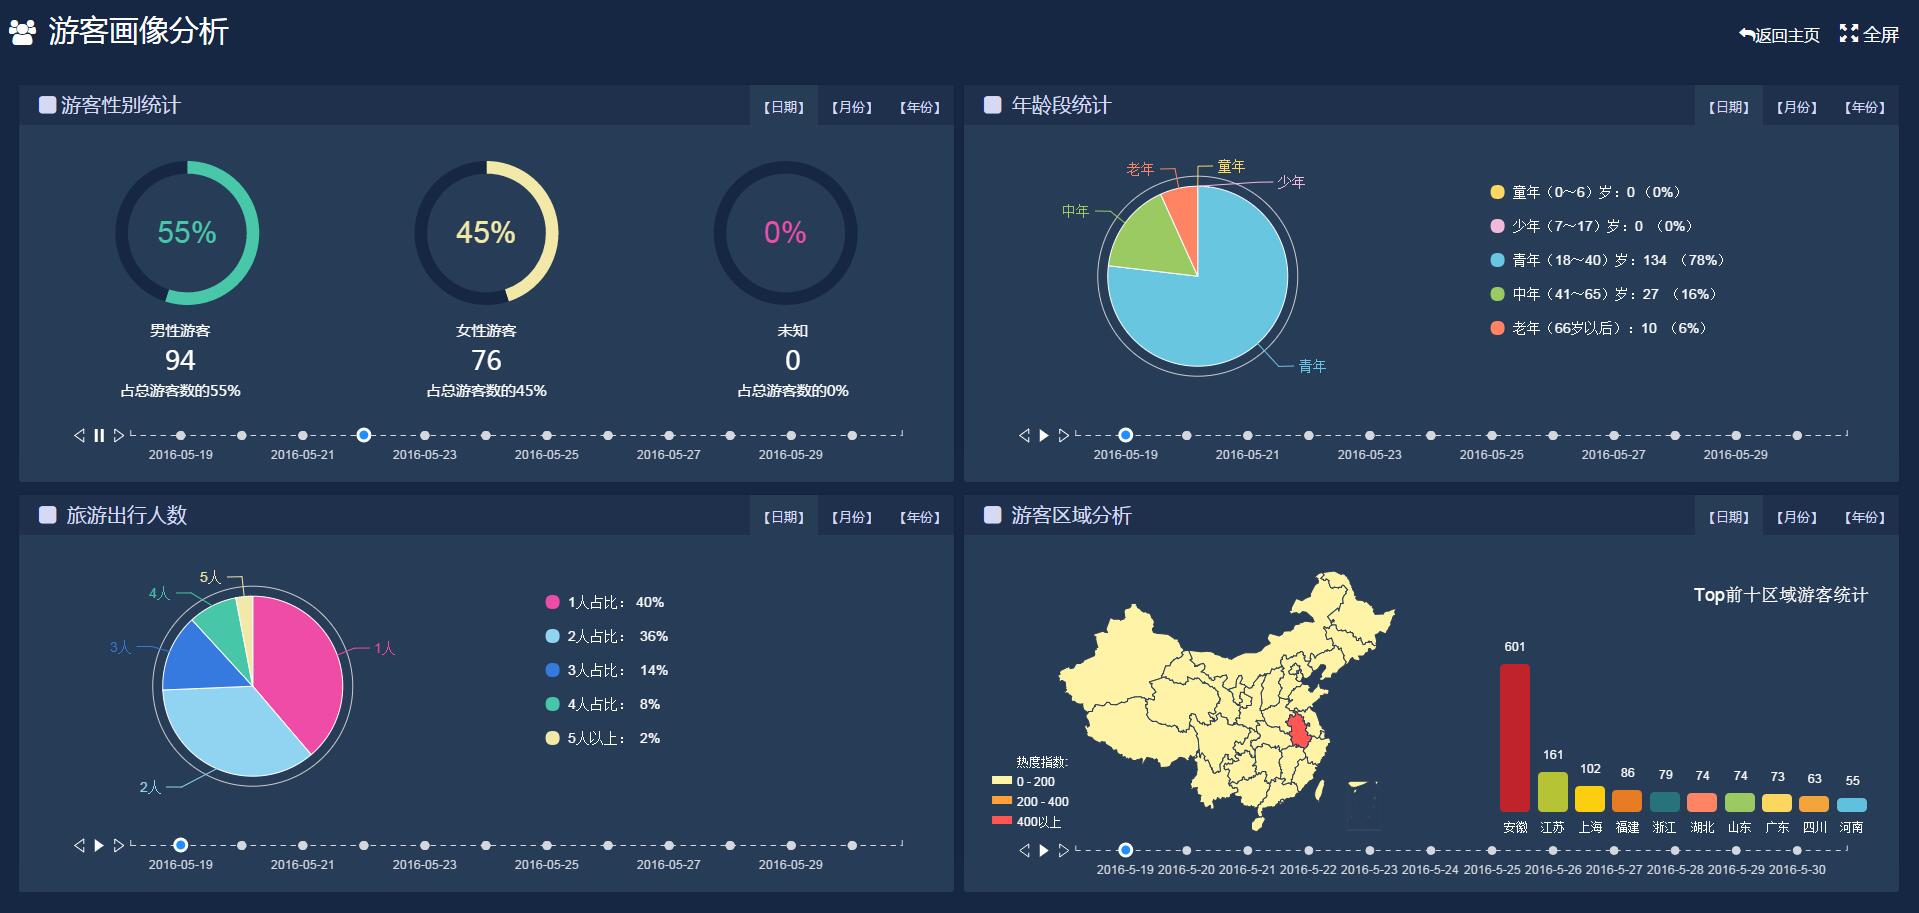Screen dimensions: 1919x913
Task: Step back on travel group size timeline
Action: coord(79,845)
